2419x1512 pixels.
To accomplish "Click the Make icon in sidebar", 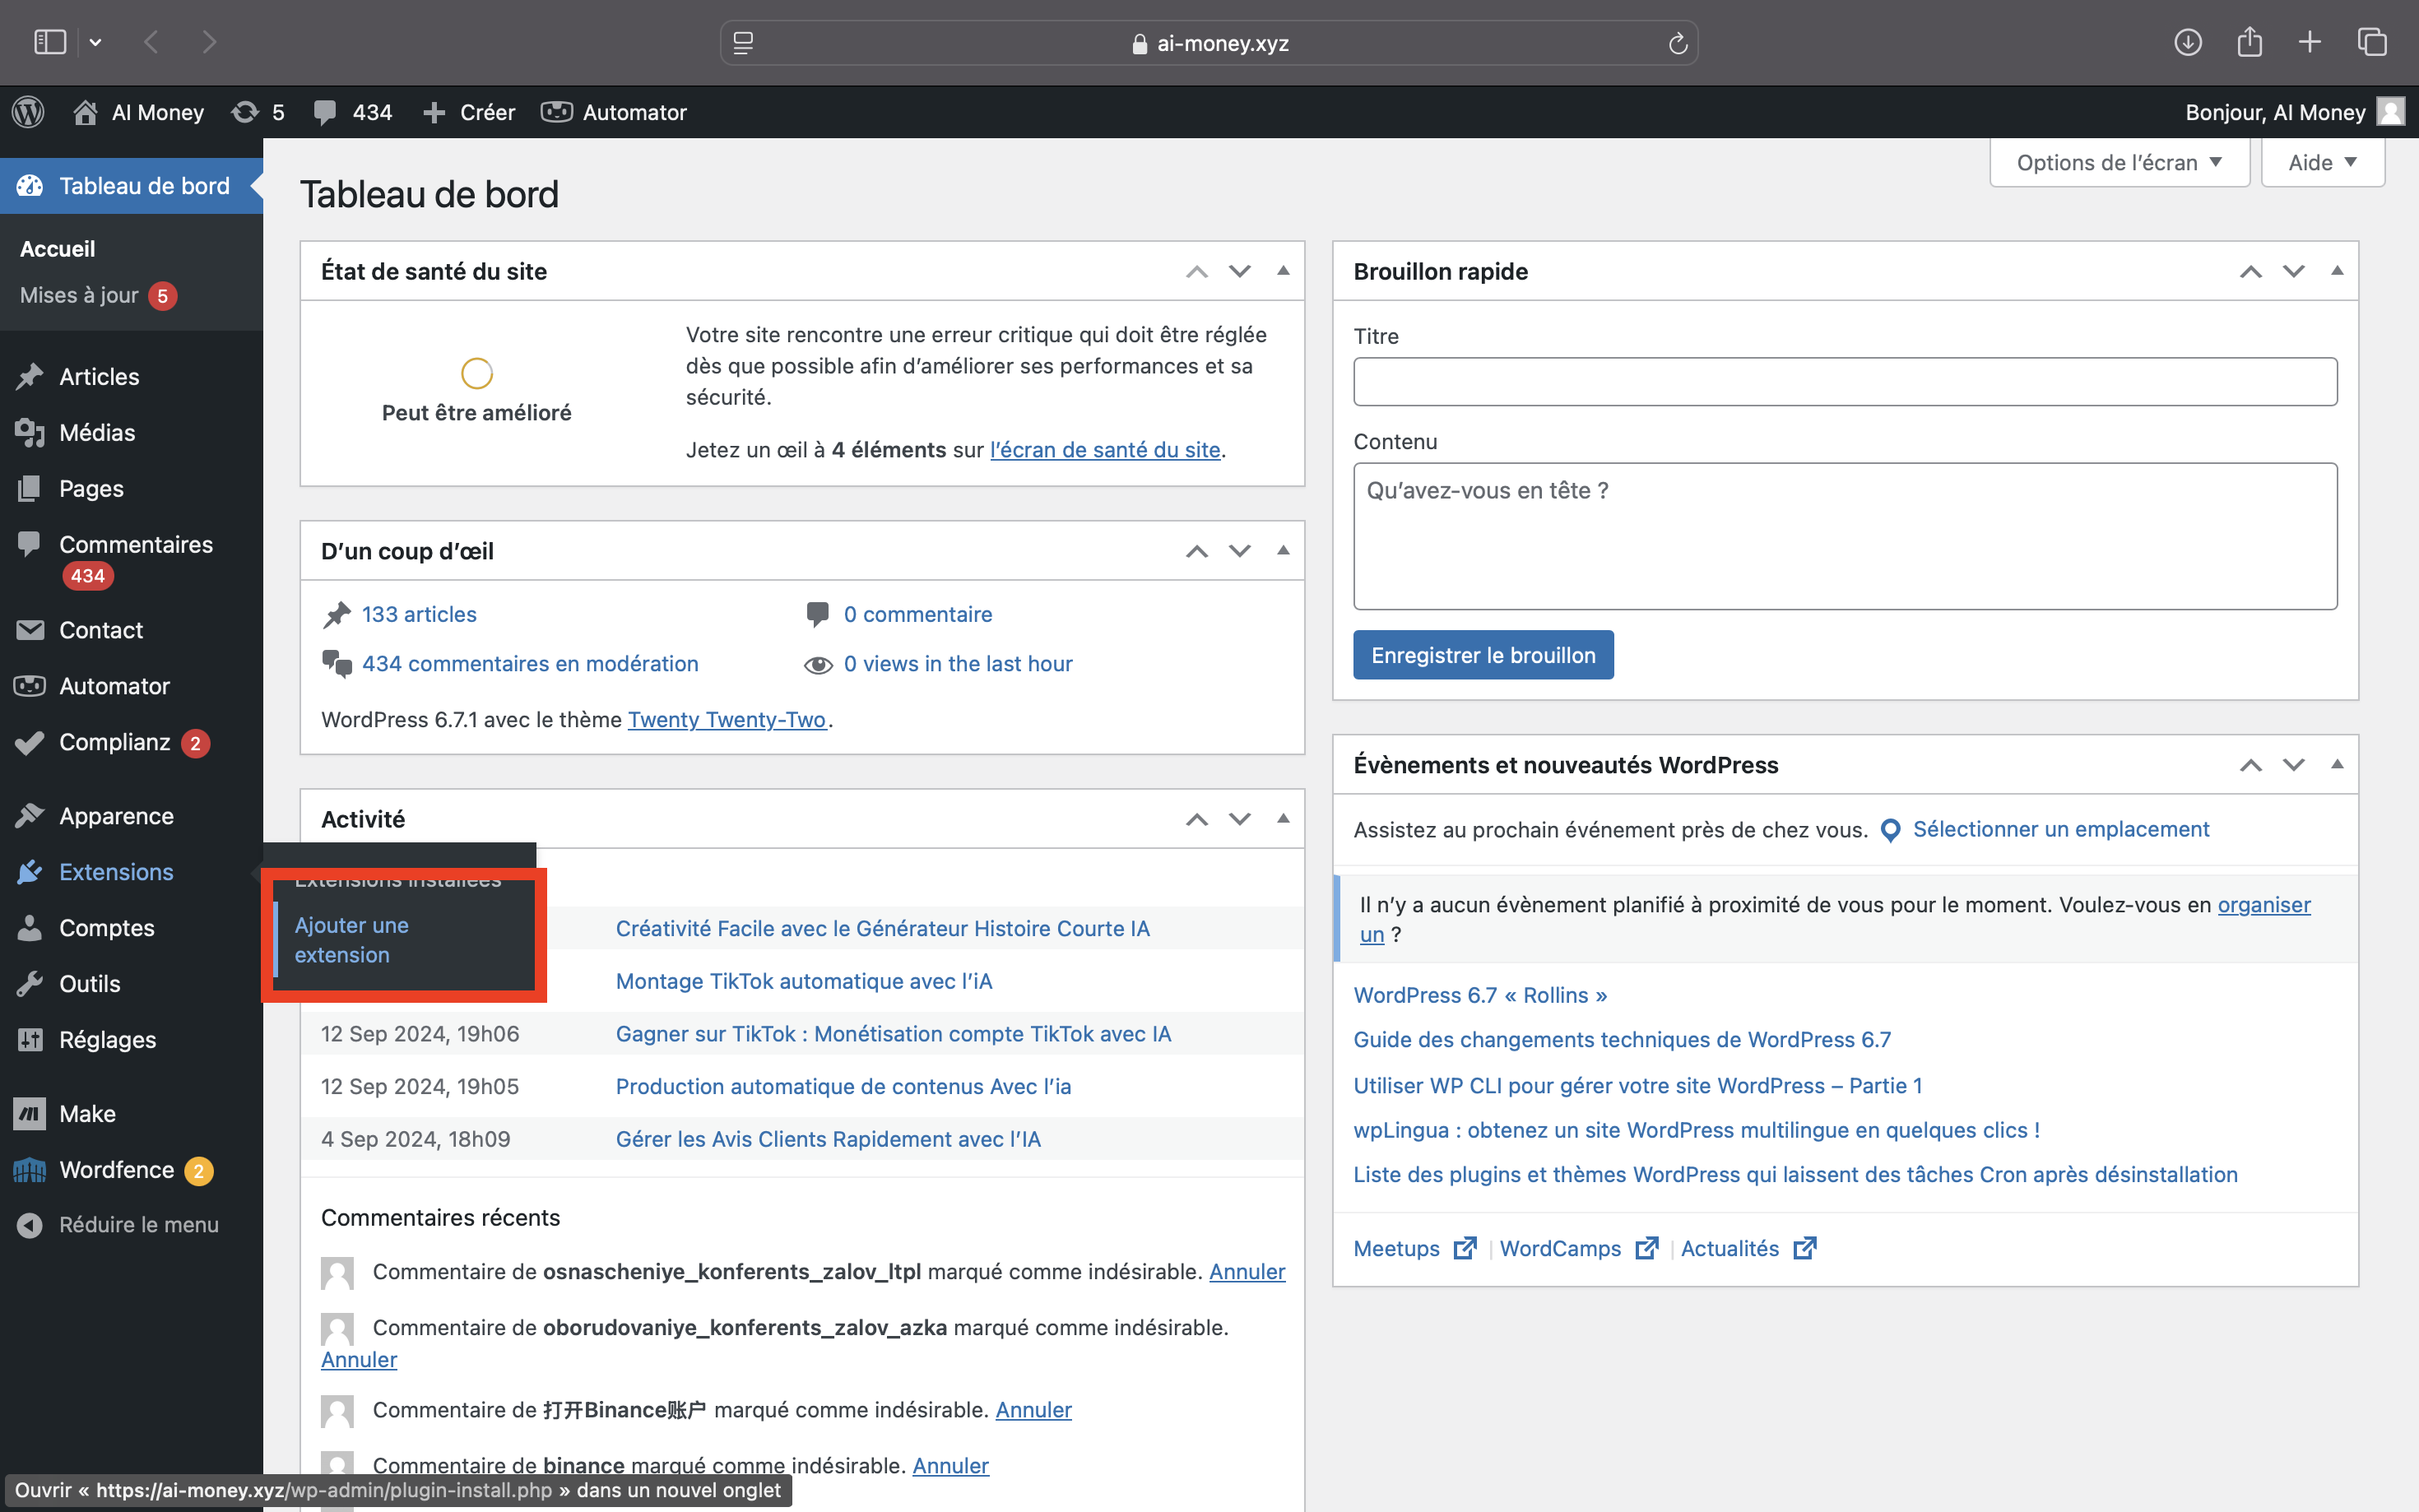I will click(31, 1111).
